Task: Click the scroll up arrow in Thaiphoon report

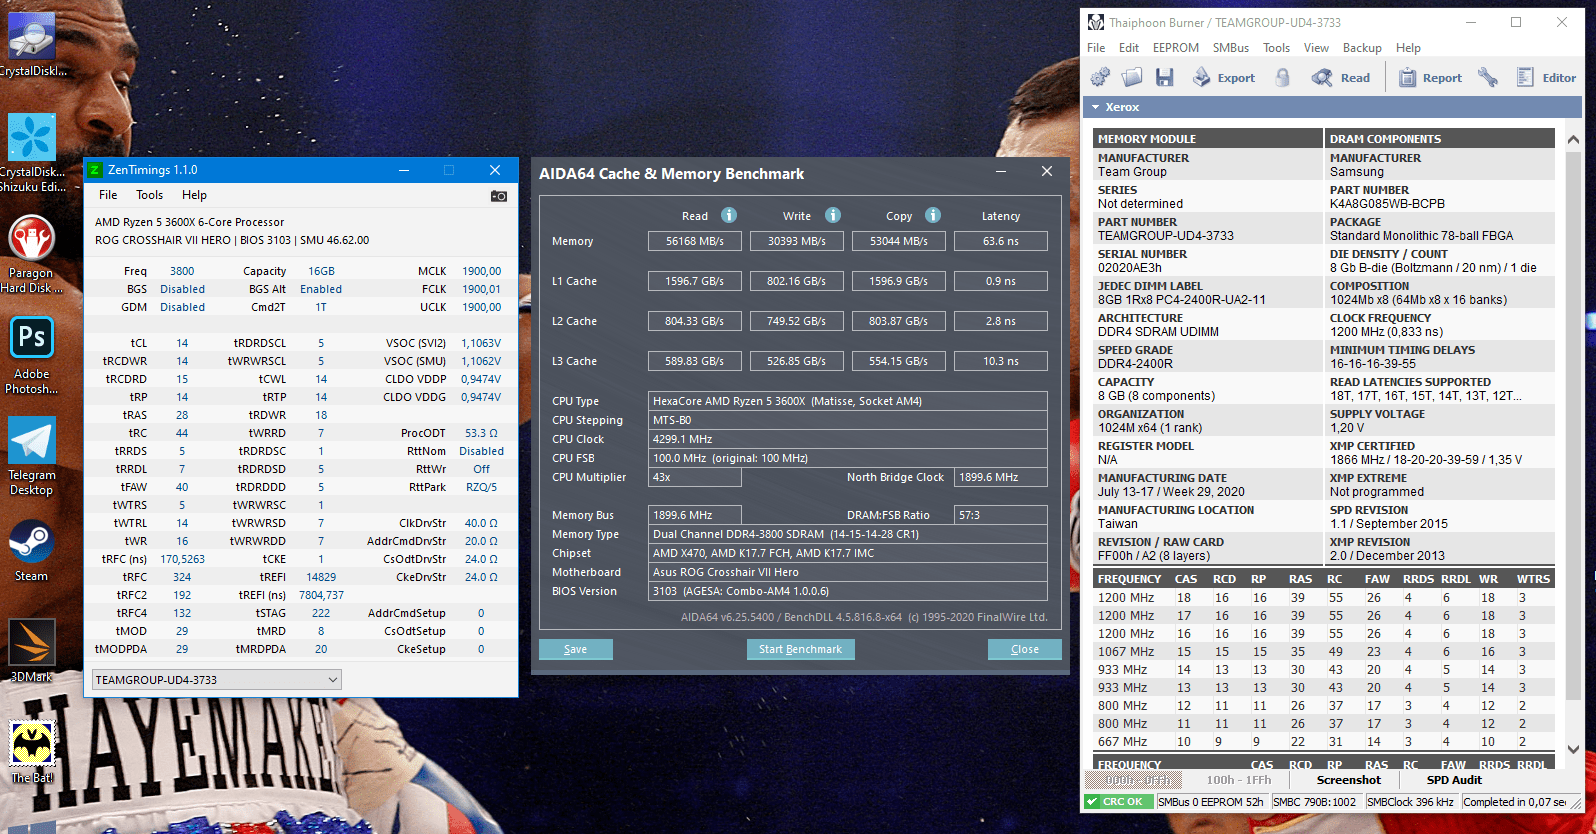Action: coord(1573,139)
